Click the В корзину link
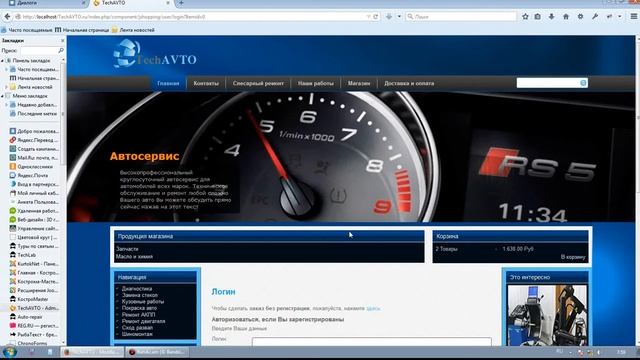This screenshot has height=360, width=640. pyautogui.click(x=573, y=257)
